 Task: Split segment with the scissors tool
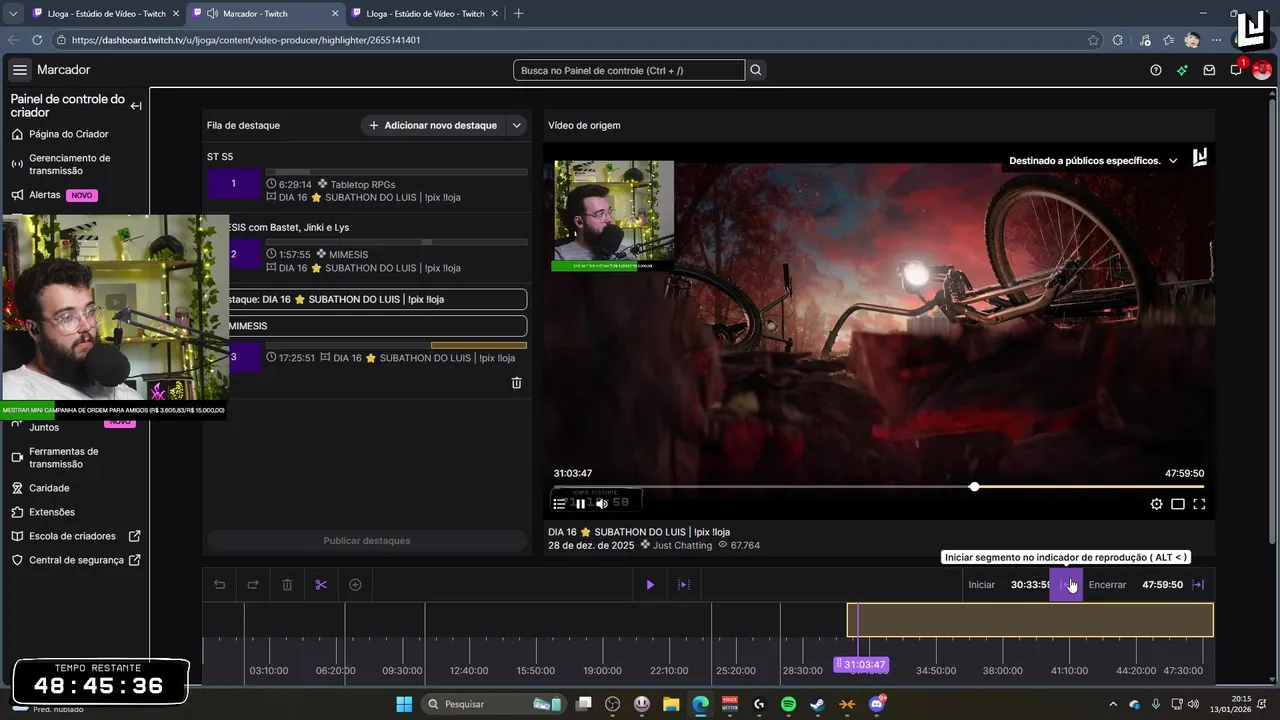click(x=321, y=585)
